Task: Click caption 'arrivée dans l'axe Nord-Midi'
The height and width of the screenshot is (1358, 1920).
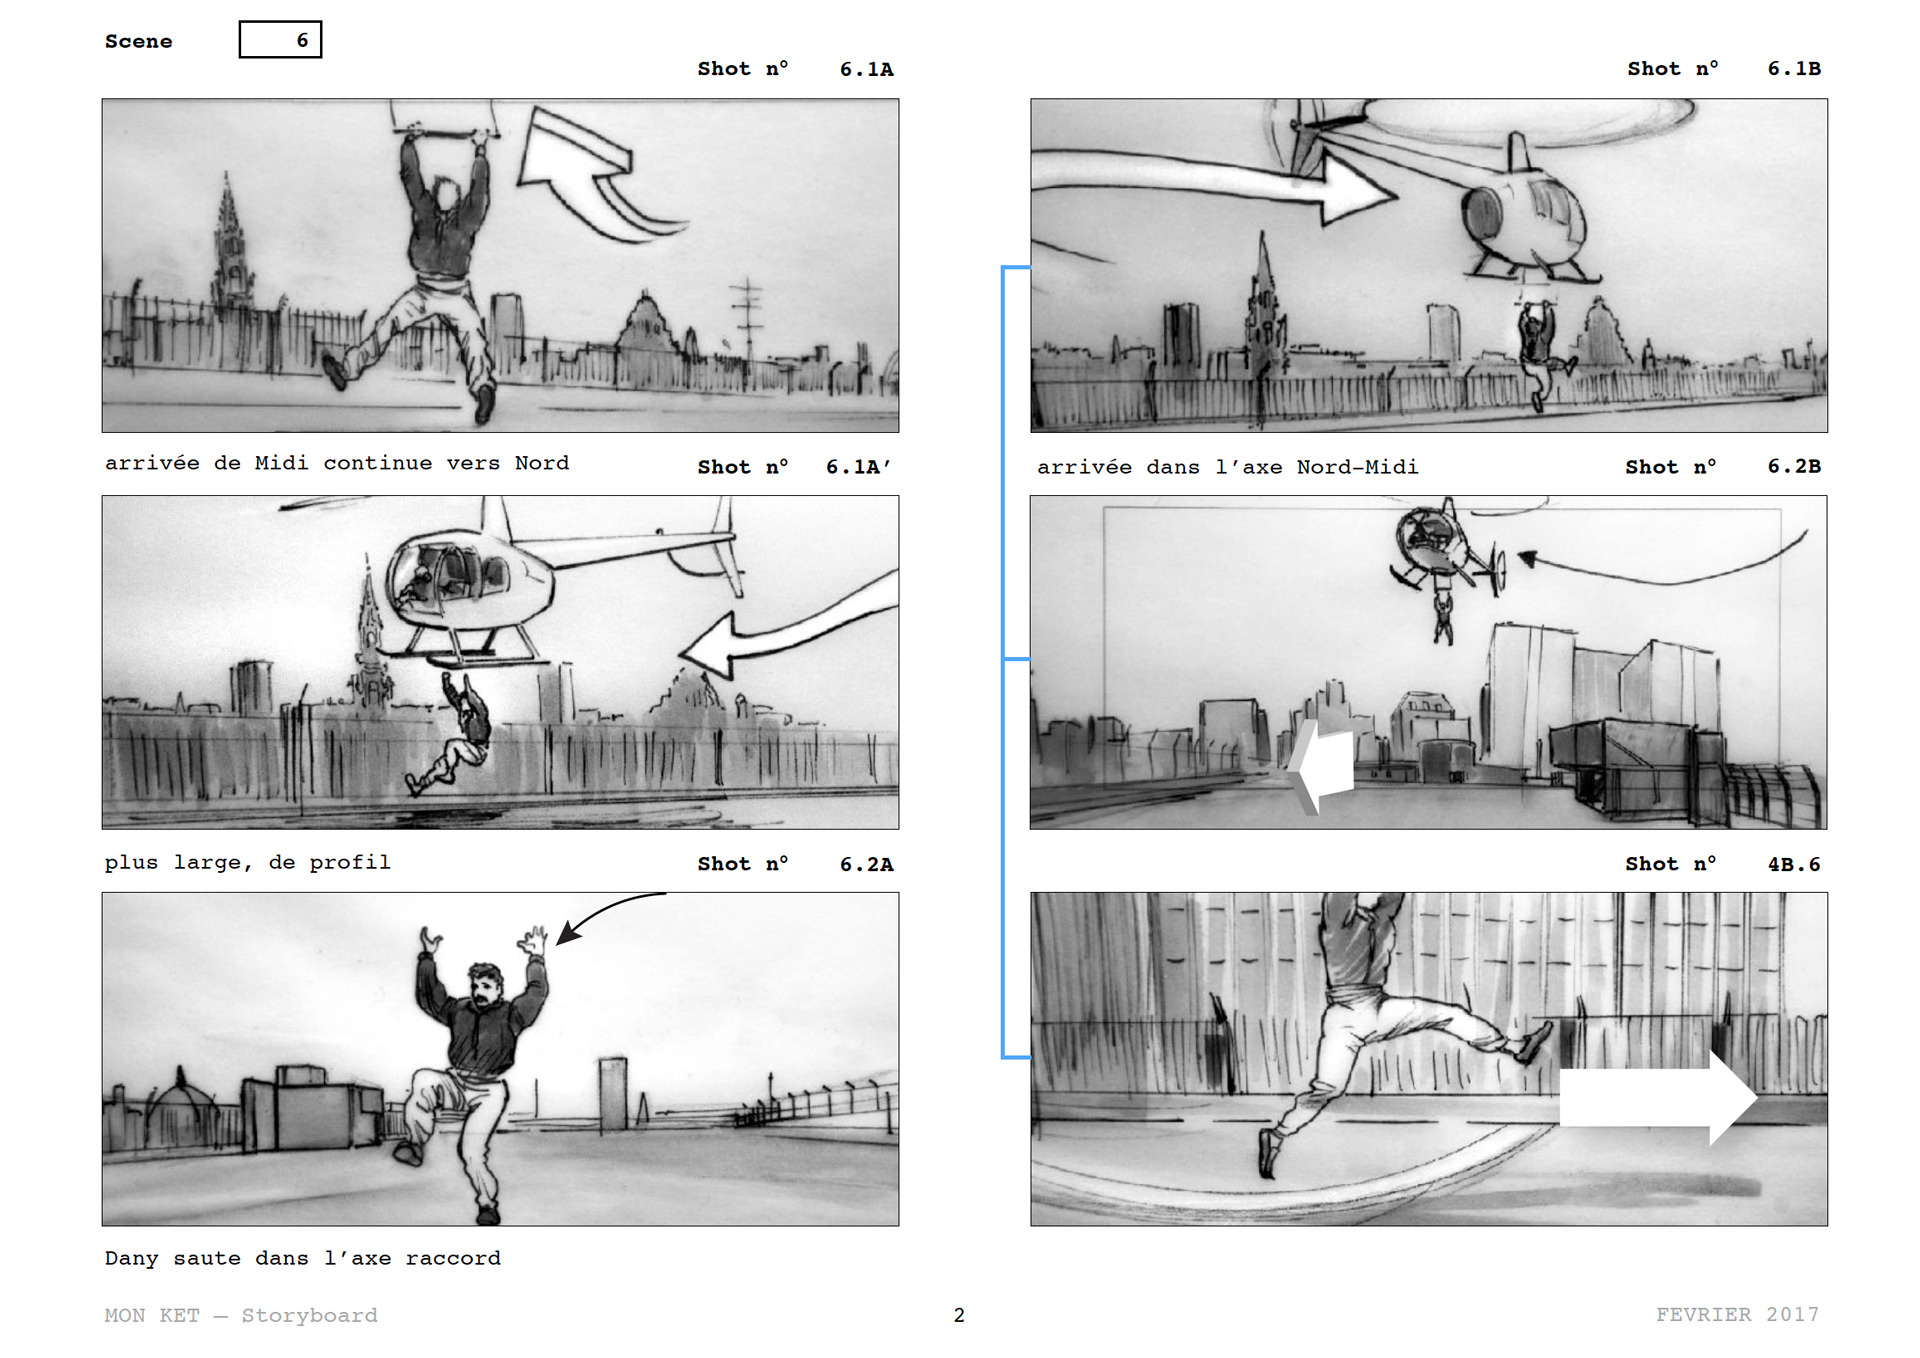Action: (x=1227, y=467)
